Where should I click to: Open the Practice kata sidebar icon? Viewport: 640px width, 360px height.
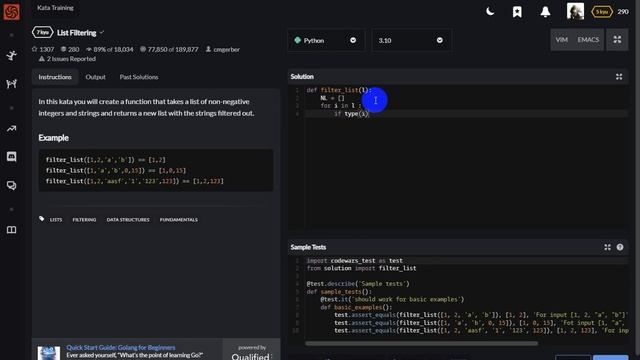coord(11,55)
